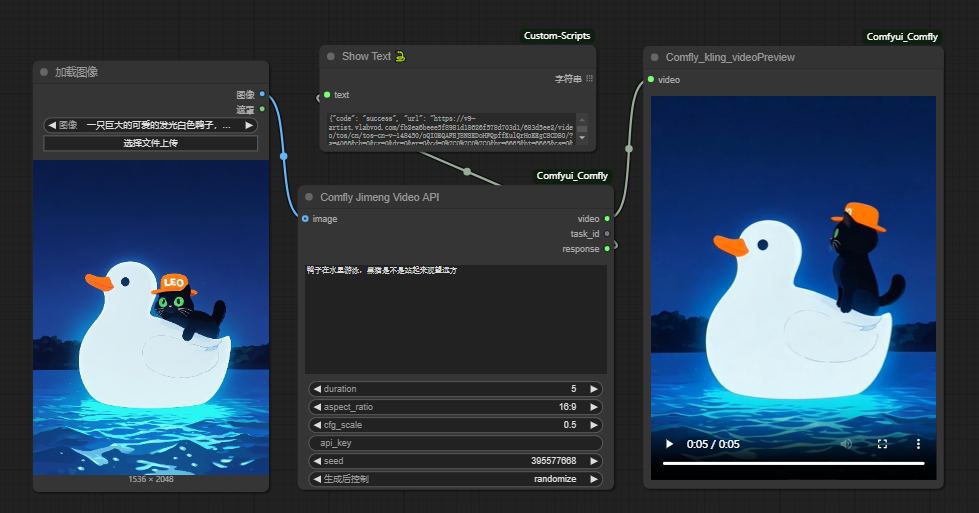Click the 选择文件上传 upload button

[150, 143]
